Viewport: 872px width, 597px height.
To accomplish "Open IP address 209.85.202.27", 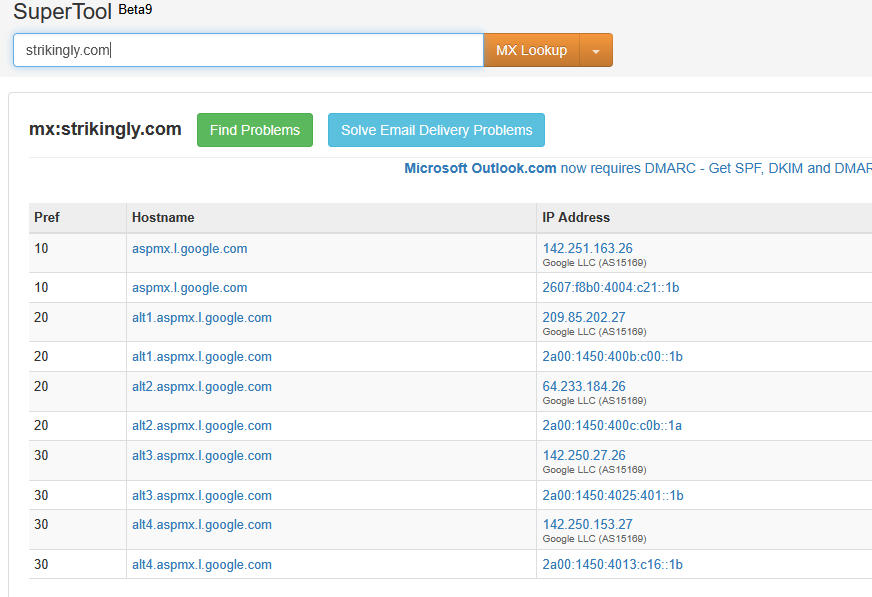I will [x=584, y=317].
